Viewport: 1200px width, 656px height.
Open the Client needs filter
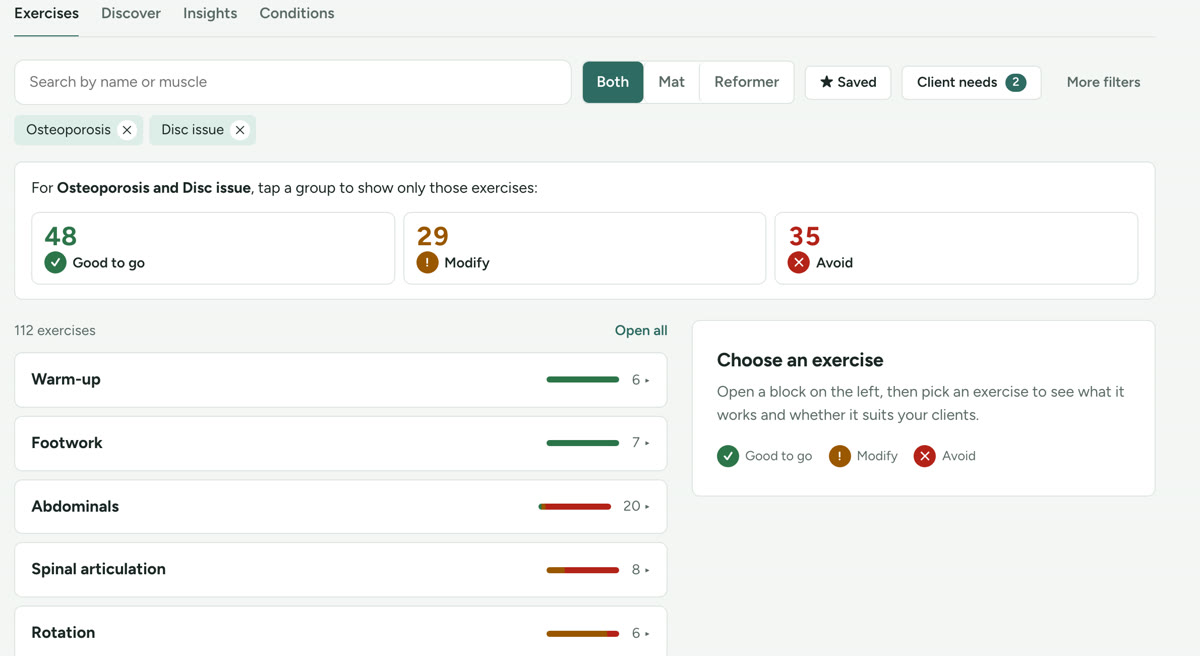tap(971, 82)
